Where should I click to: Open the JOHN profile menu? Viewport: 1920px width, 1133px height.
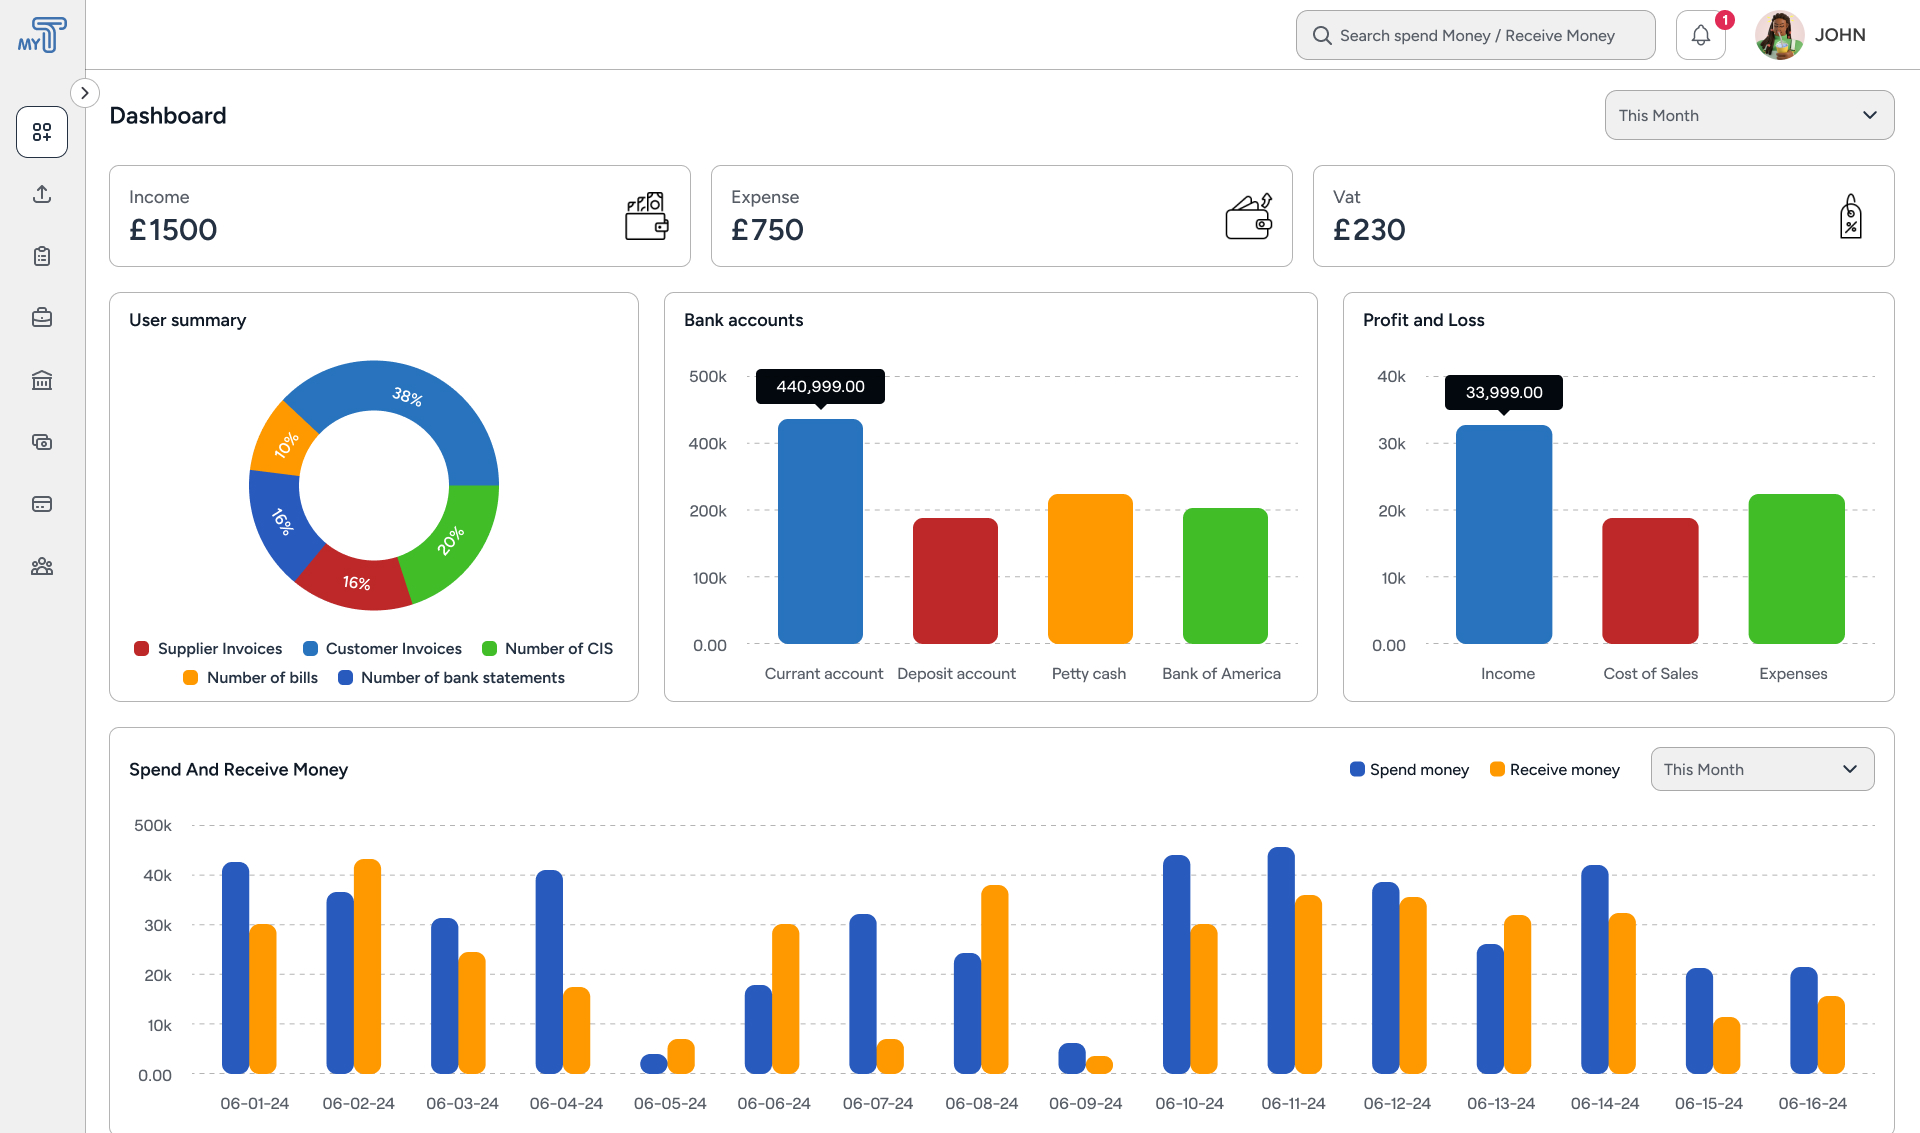click(1811, 36)
